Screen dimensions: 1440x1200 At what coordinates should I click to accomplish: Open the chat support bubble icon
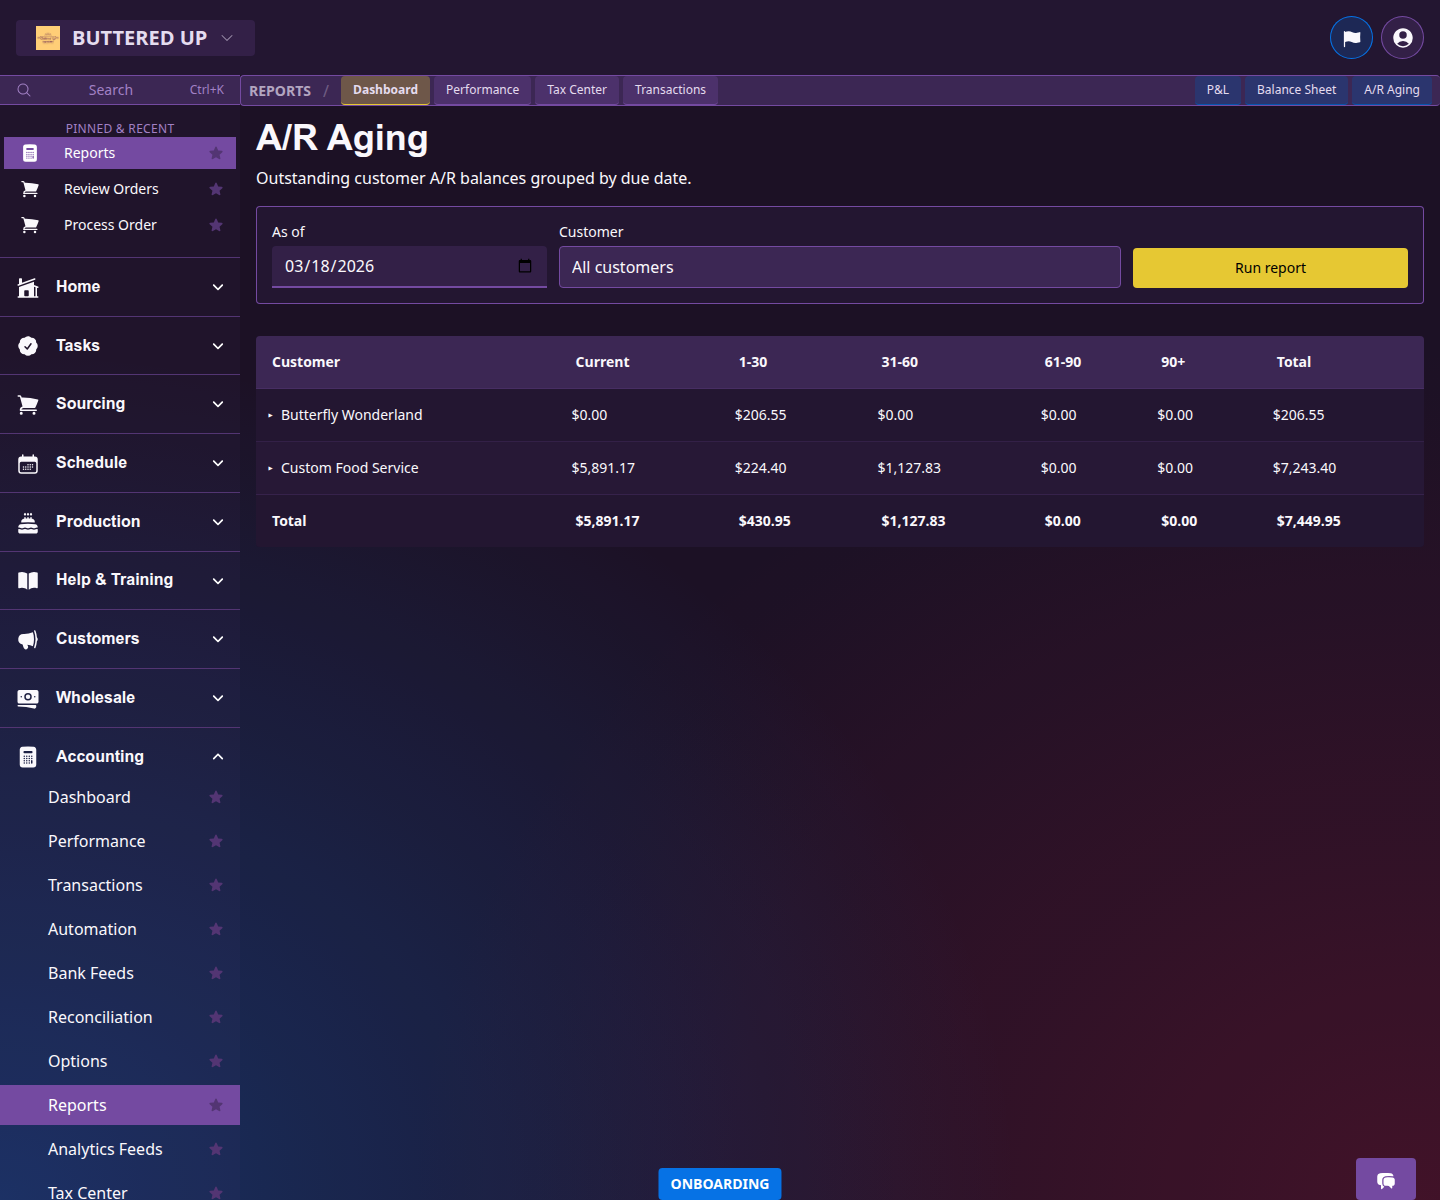(x=1385, y=1180)
